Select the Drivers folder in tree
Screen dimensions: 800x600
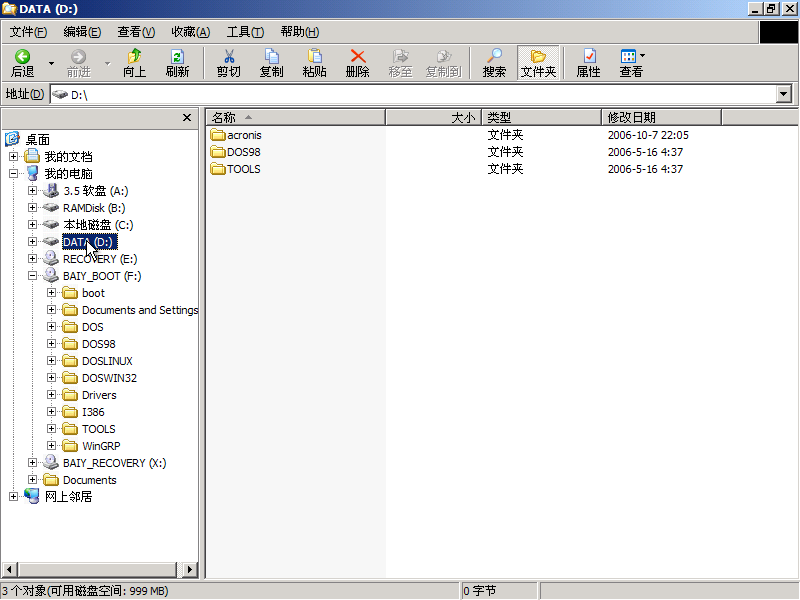click(99, 395)
